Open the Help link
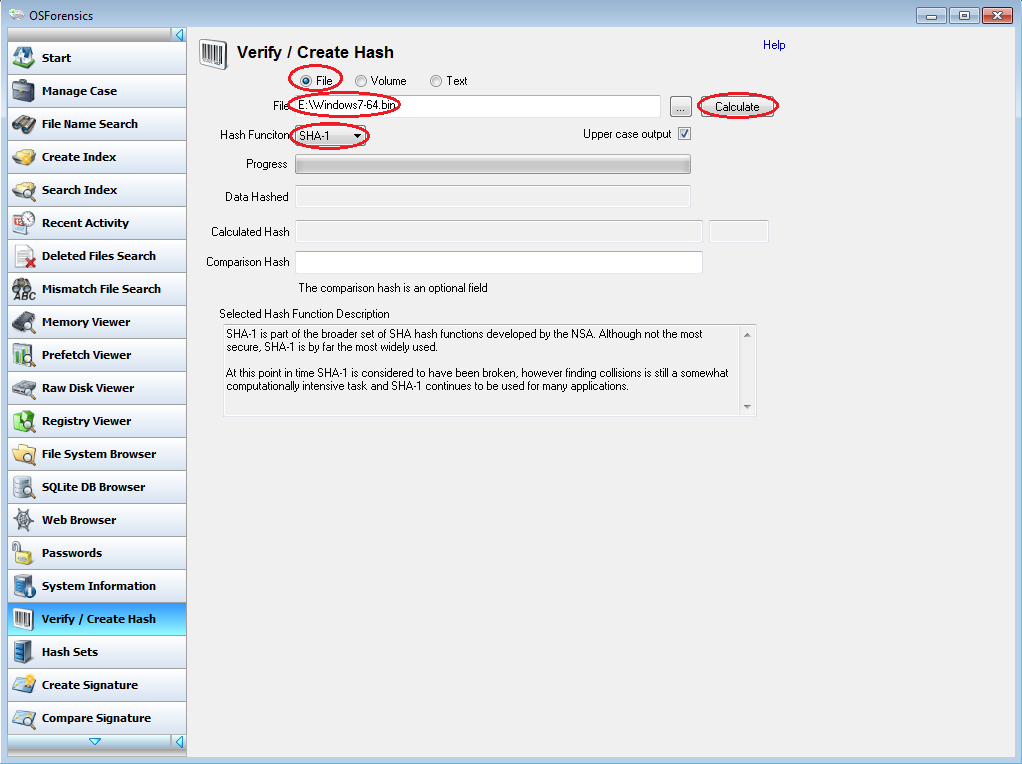Screen dimensions: 1022x764 click(x=774, y=45)
